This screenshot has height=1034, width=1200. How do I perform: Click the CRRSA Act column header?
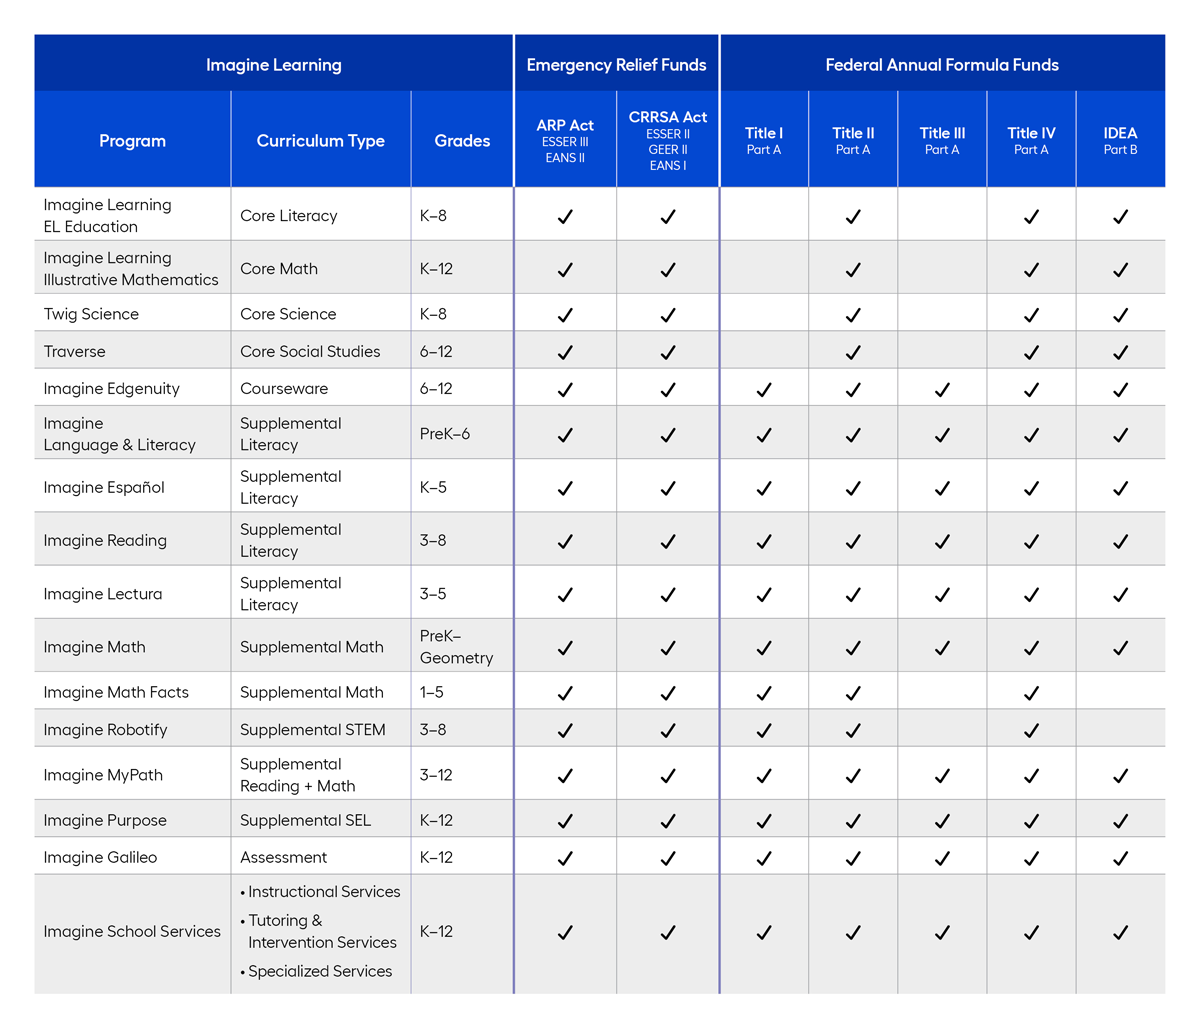[668, 141]
